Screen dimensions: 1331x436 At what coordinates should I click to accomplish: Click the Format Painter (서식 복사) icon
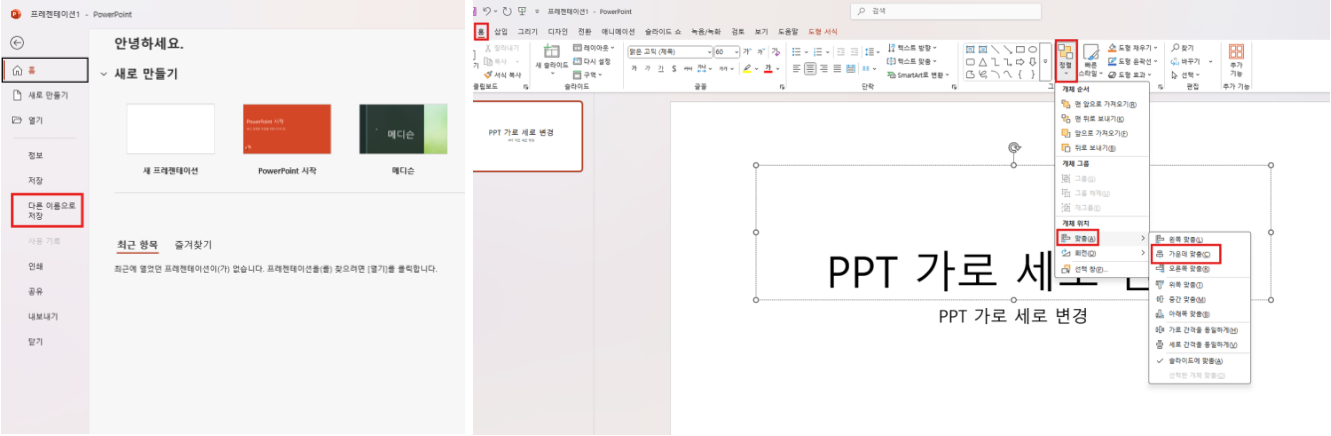(x=489, y=74)
